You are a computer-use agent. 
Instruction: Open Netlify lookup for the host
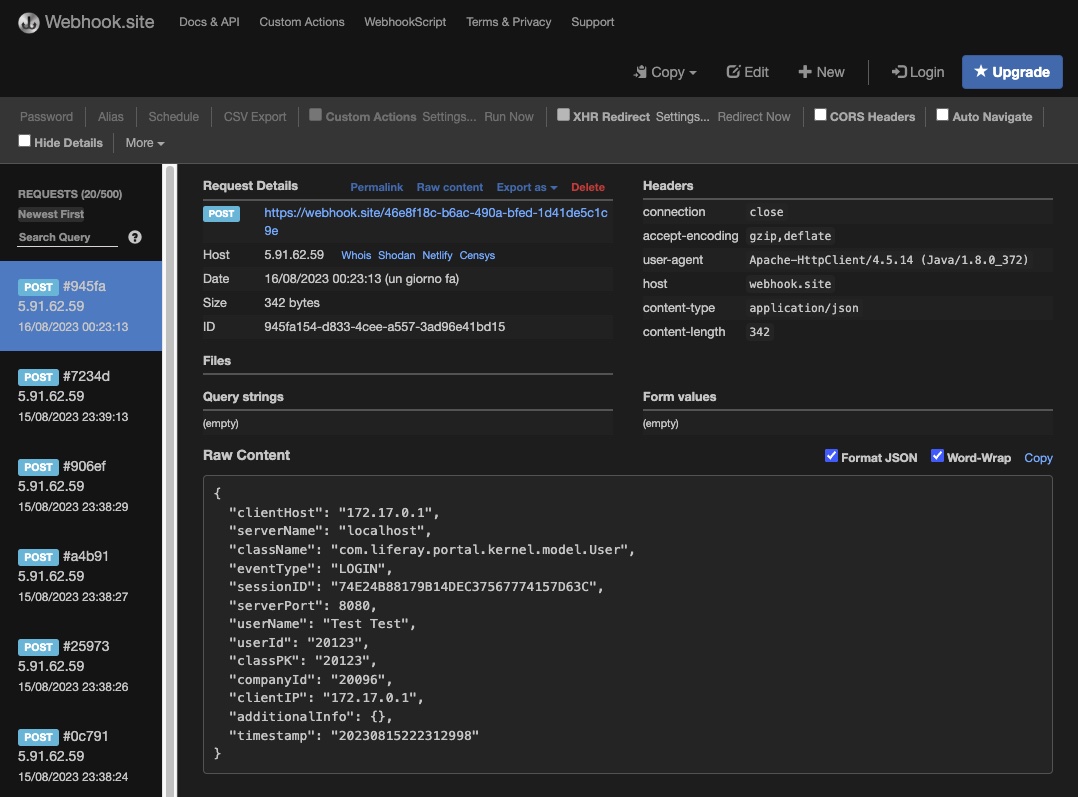pos(437,255)
